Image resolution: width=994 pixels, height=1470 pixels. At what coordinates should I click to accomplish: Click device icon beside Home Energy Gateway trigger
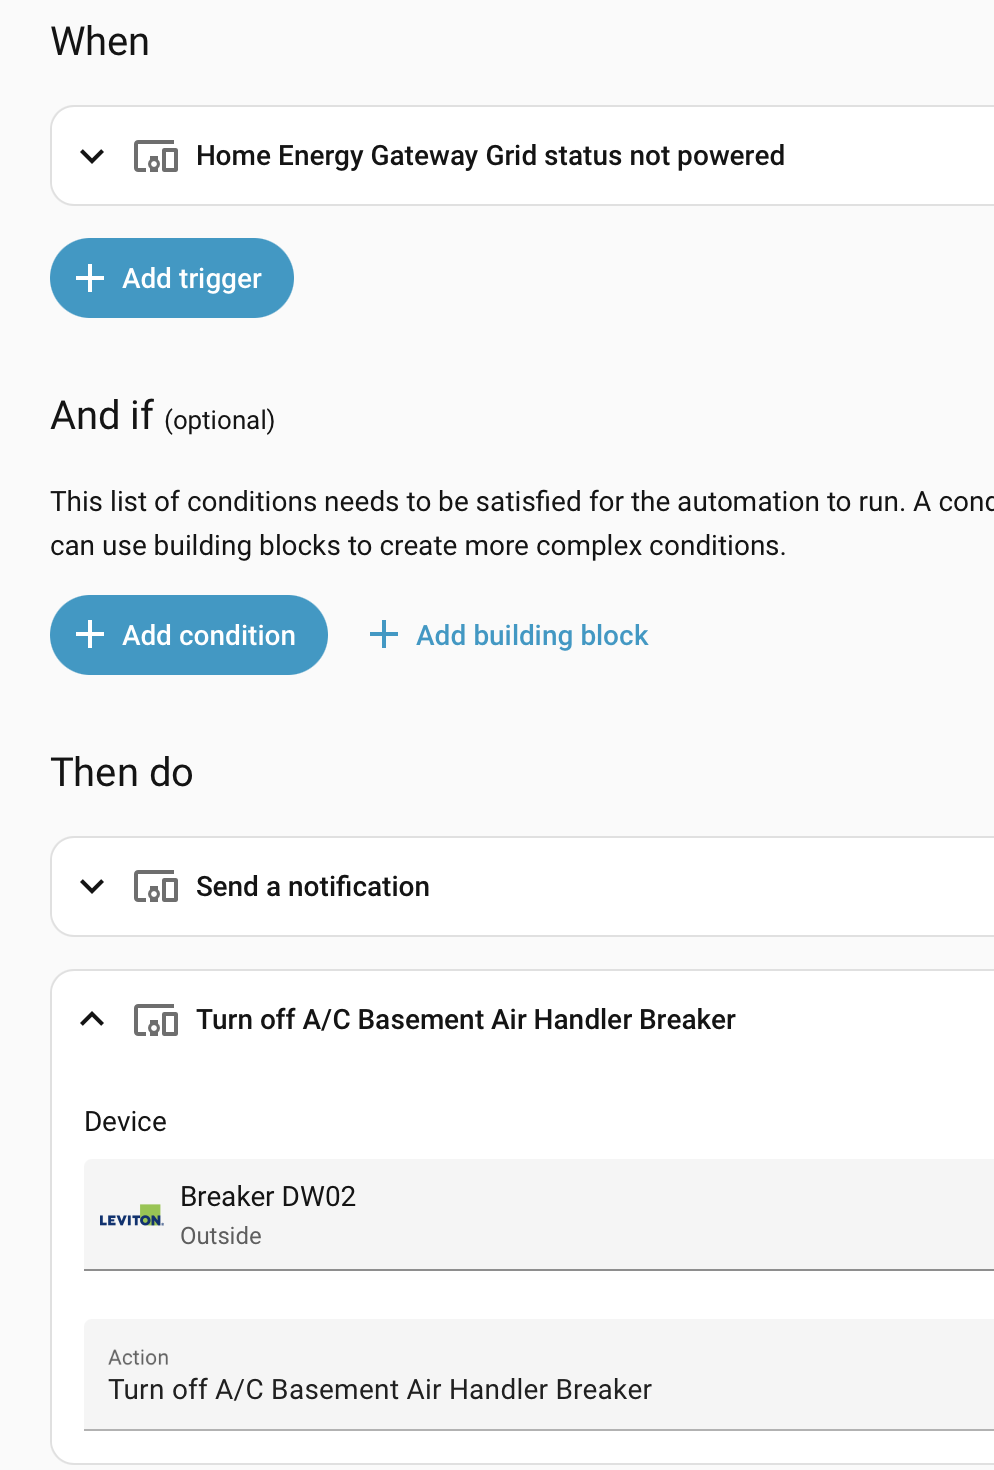click(156, 156)
